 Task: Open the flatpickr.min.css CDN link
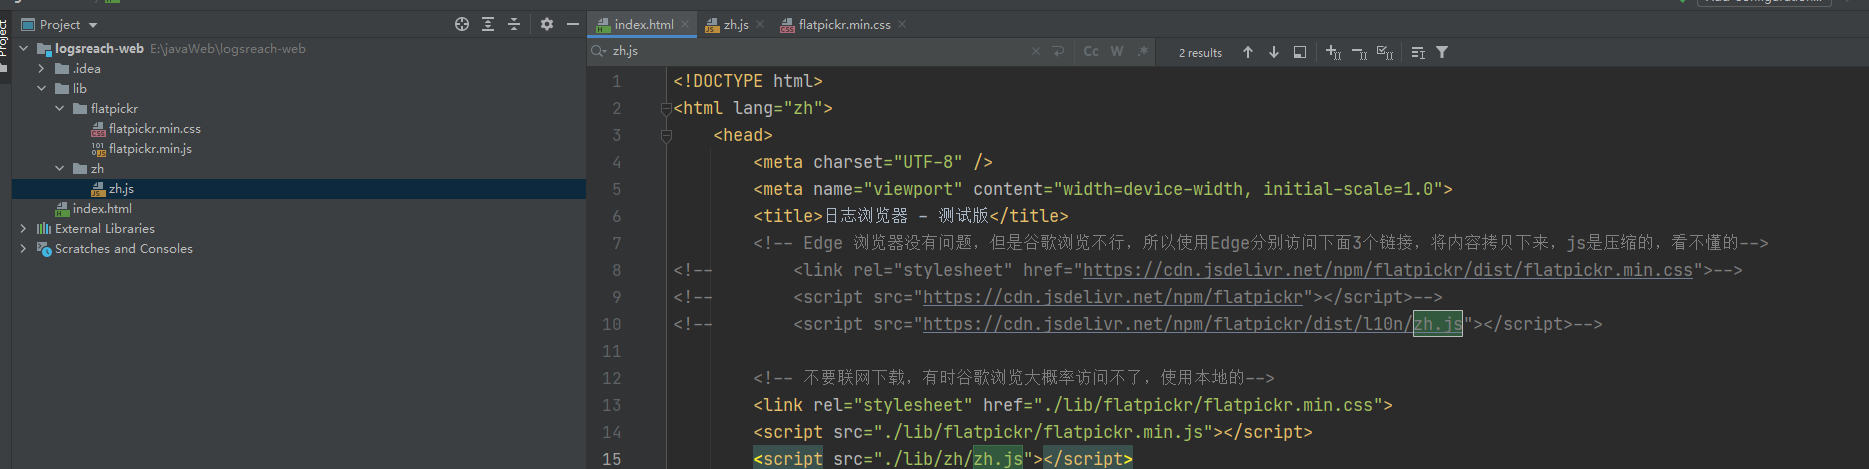(x=1388, y=270)
